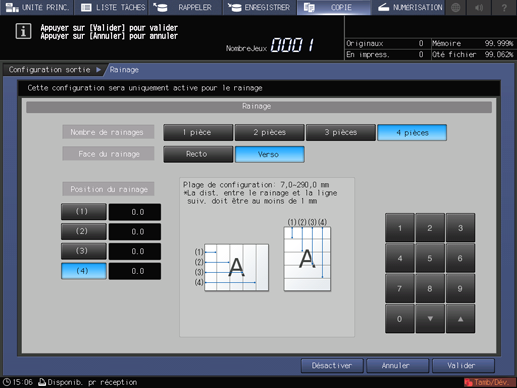This screenshot has width=517, height=388.
Task: Tap keypad digit 6
Action: coord(460,258)
